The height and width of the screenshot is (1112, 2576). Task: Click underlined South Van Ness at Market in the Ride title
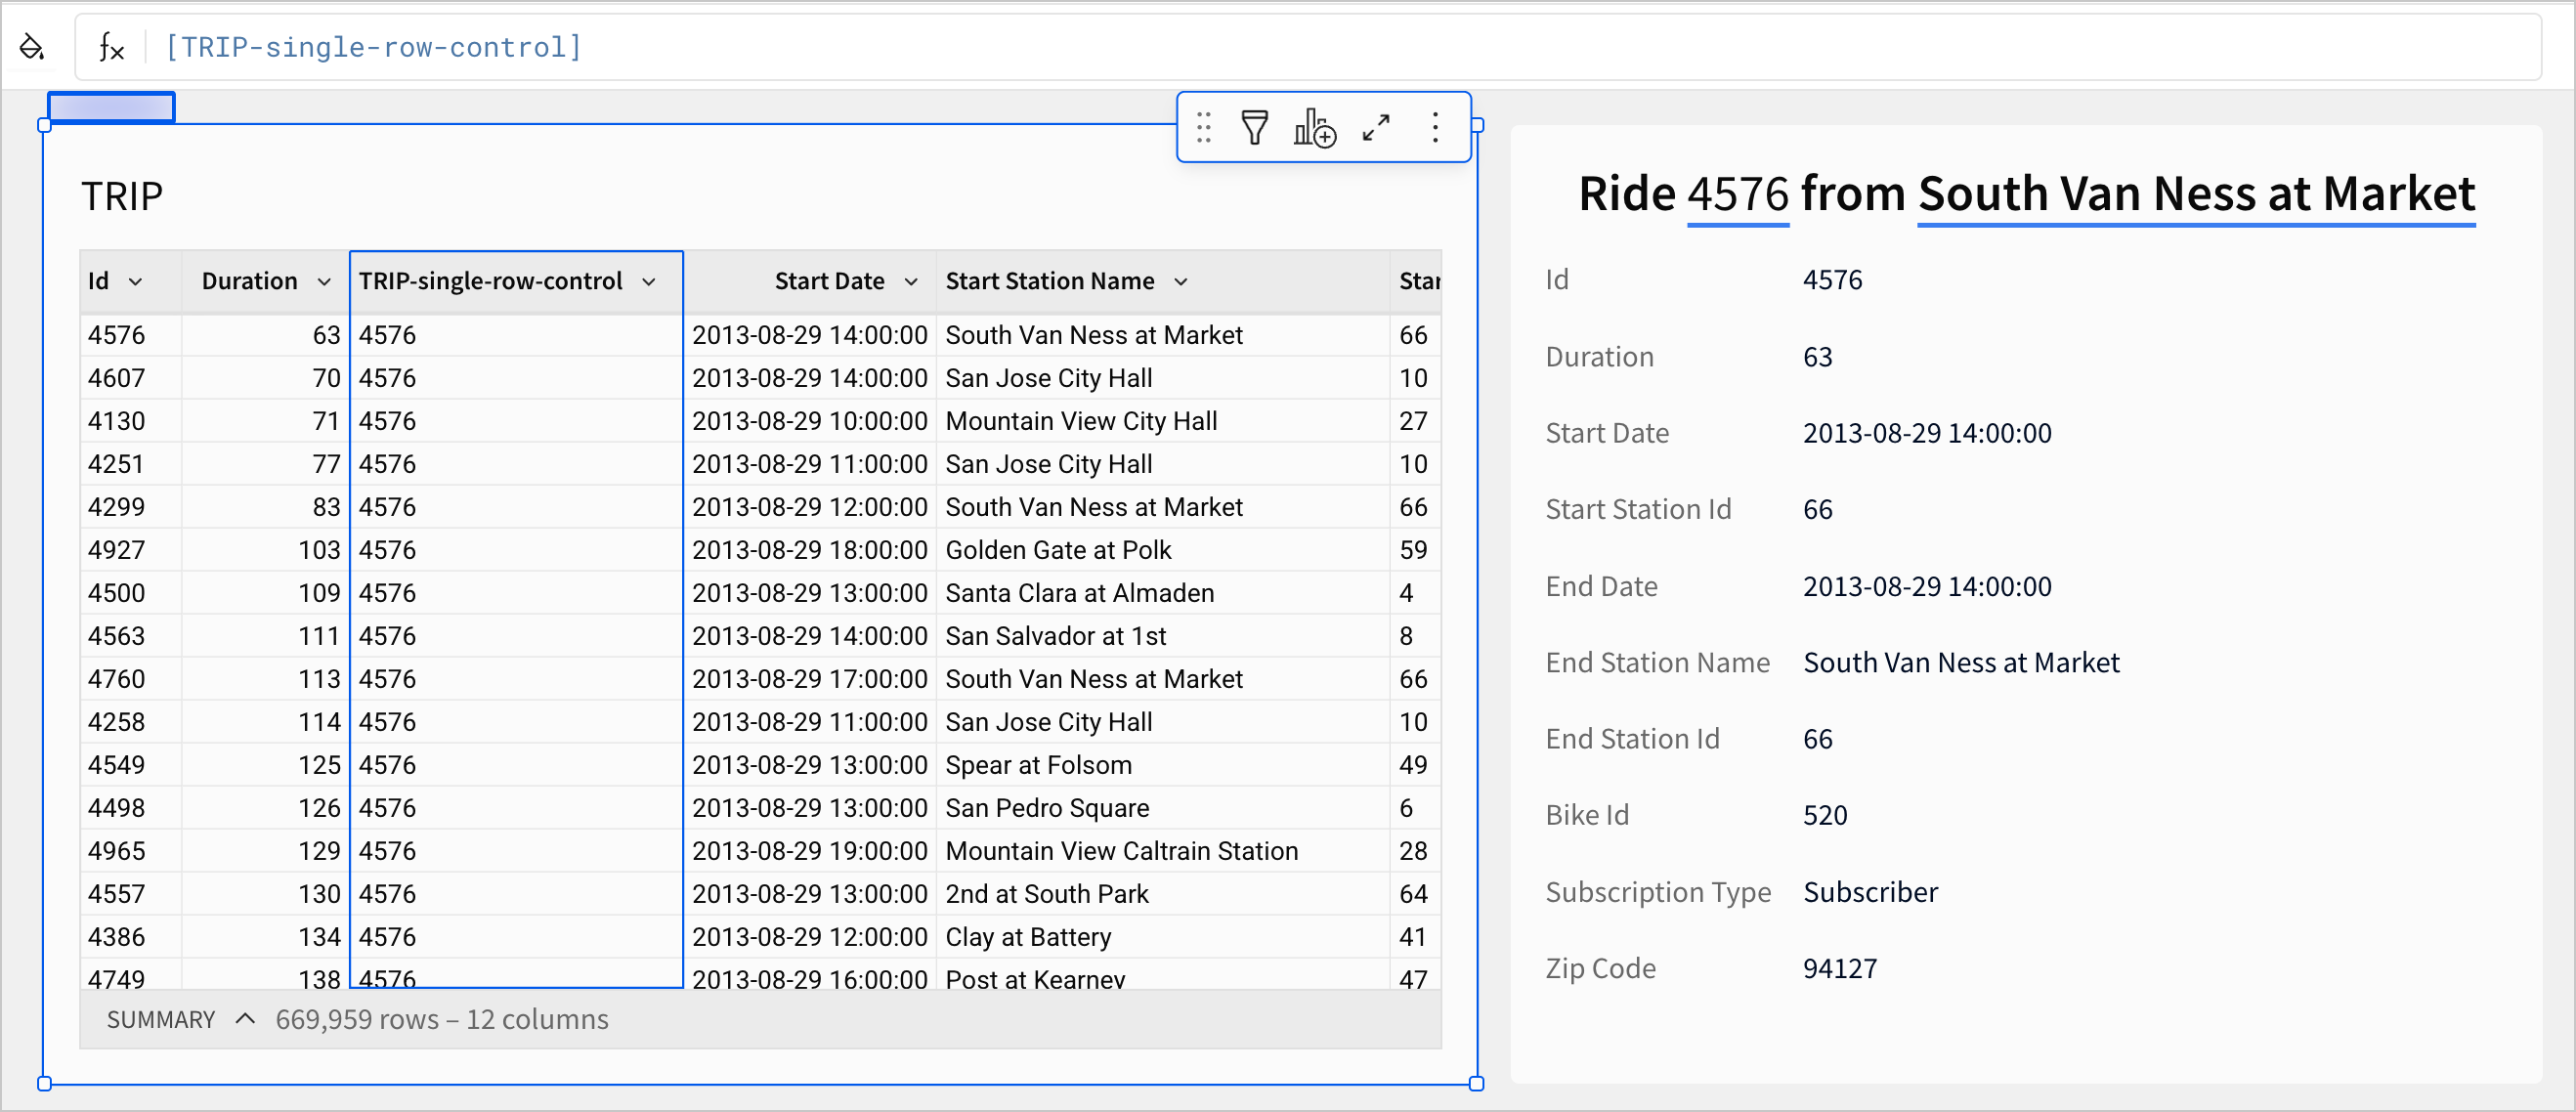click(2196, 194)
